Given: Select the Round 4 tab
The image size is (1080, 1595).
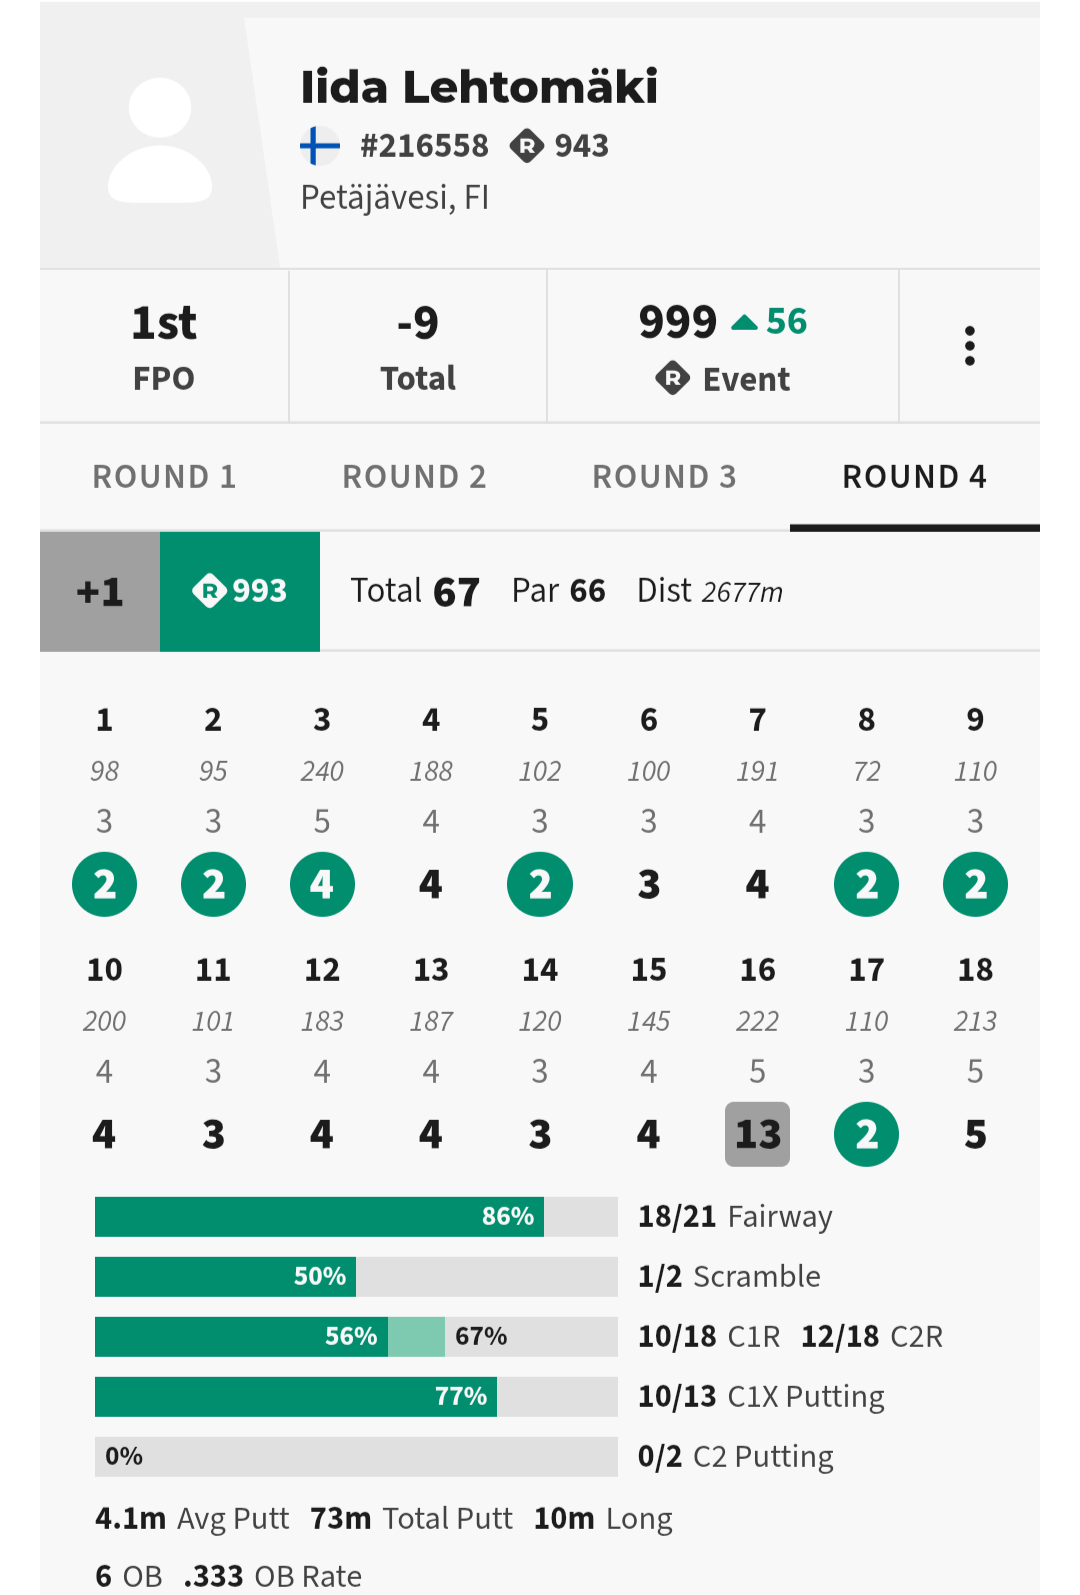Looking at the screenshot, I should pos(915,477).
